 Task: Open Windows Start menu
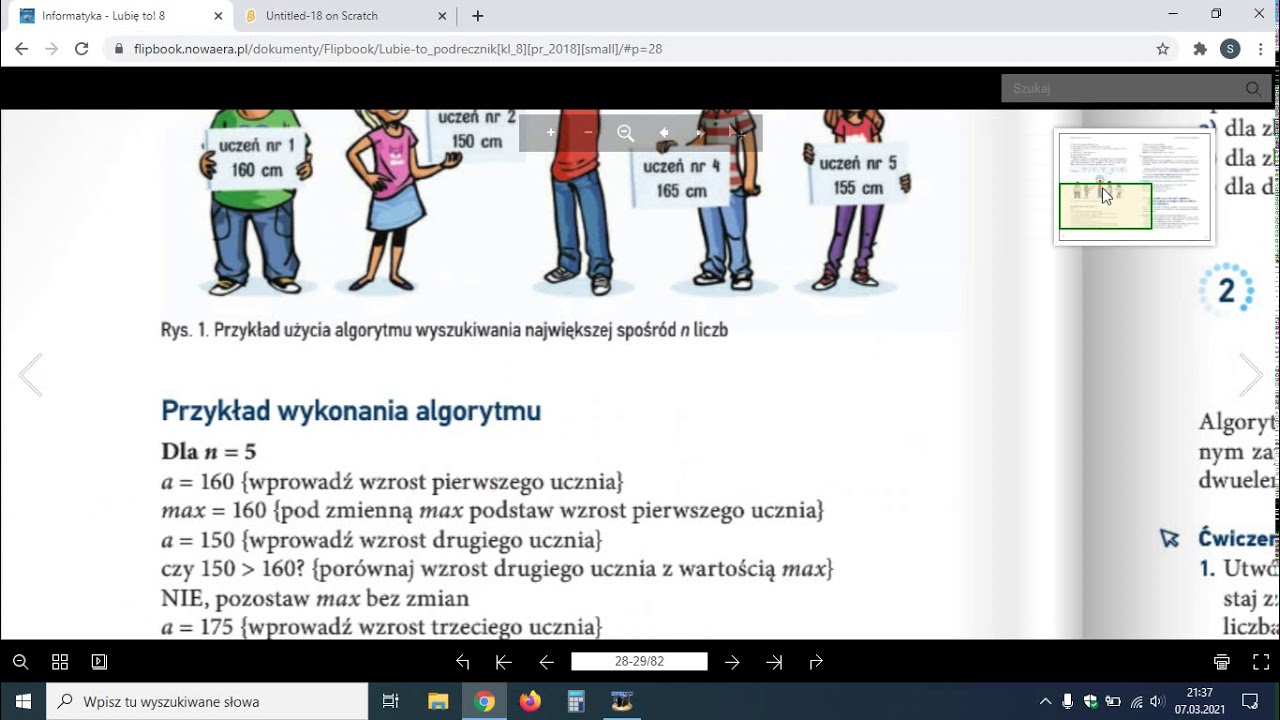(23, 701)
